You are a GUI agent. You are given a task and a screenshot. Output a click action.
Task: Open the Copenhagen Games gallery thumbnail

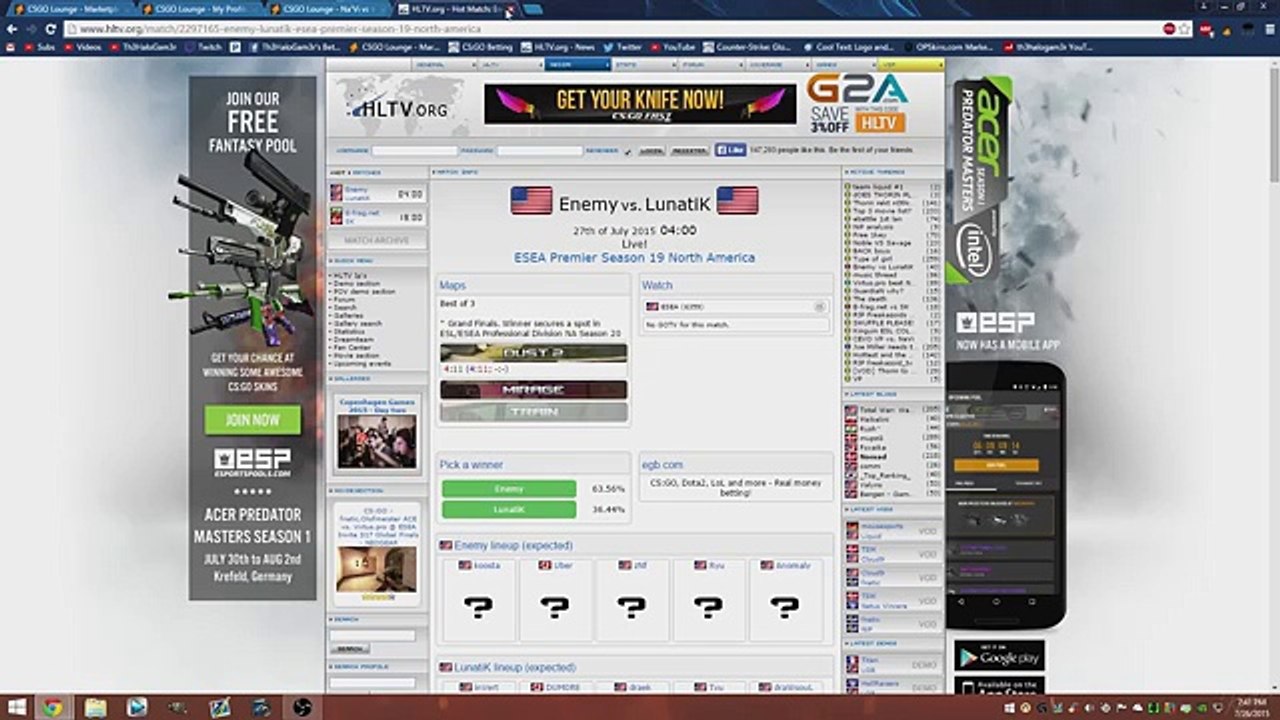377,441
